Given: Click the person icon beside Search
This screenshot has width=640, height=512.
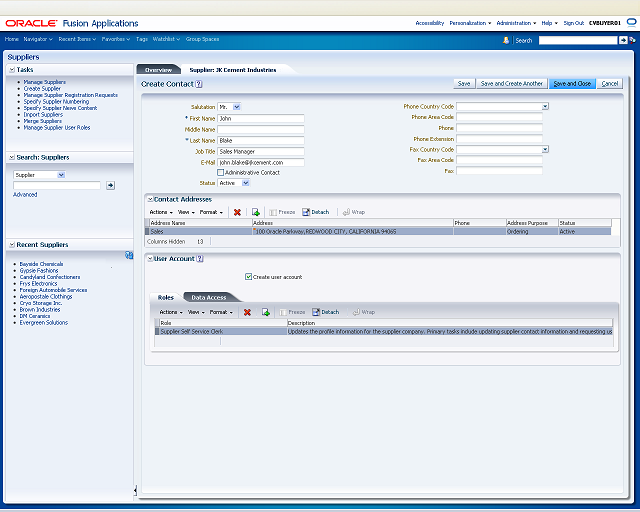Looking at the screenshot, I should tap(506, 40).
